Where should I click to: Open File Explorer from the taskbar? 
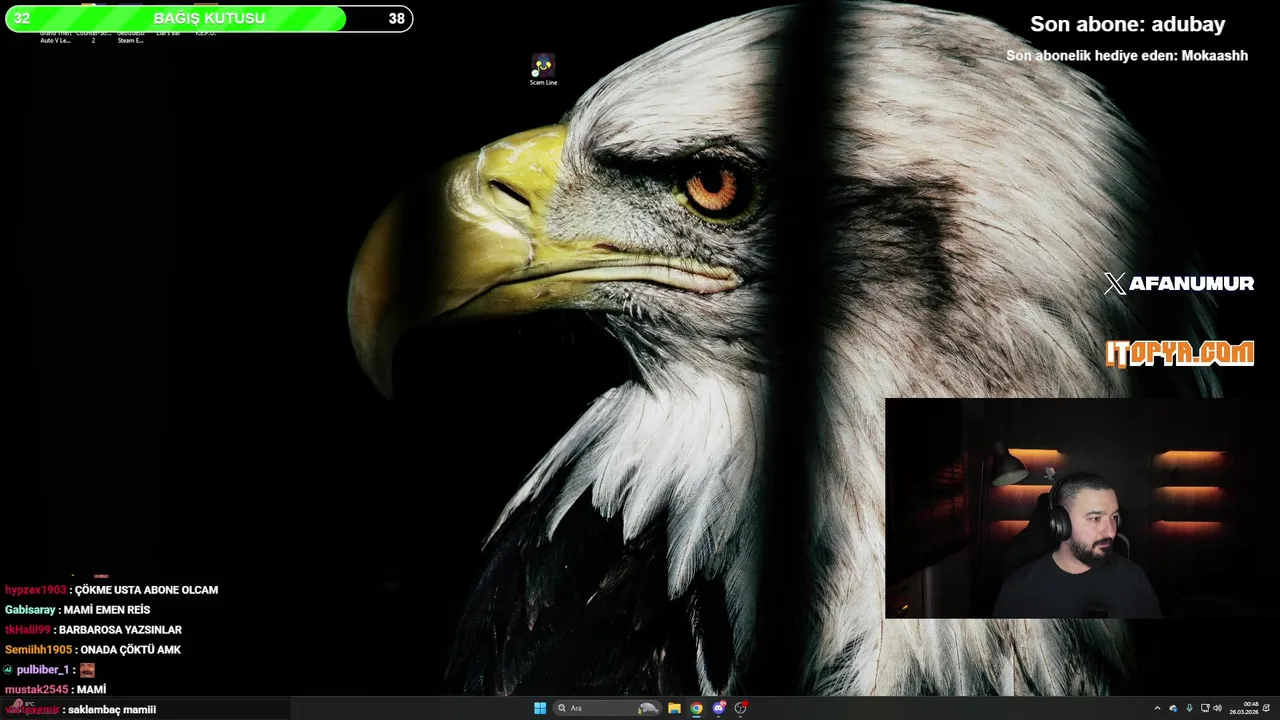[x=674, y=708]
